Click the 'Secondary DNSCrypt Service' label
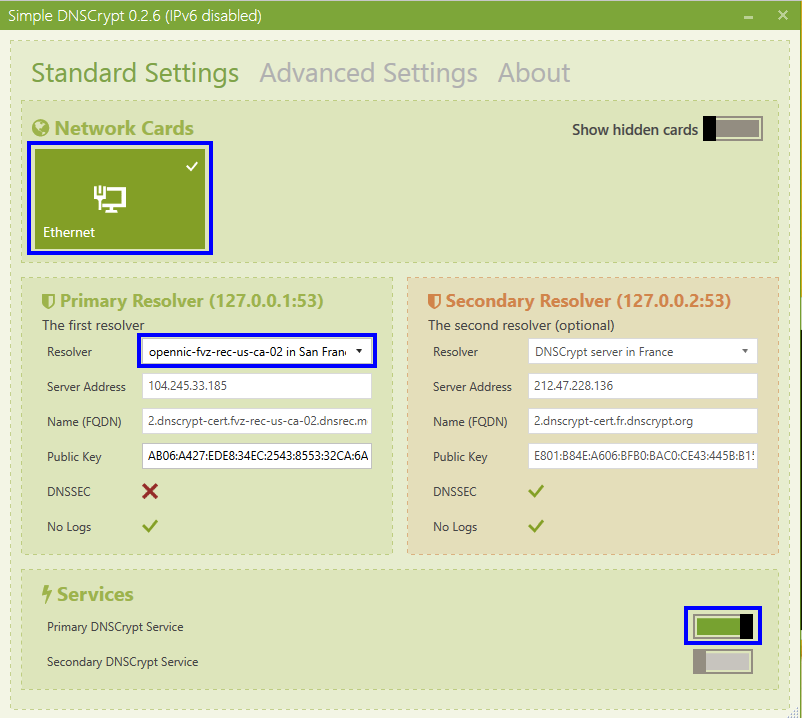Screen dimensions: 802x718 (x=122, y=662)
